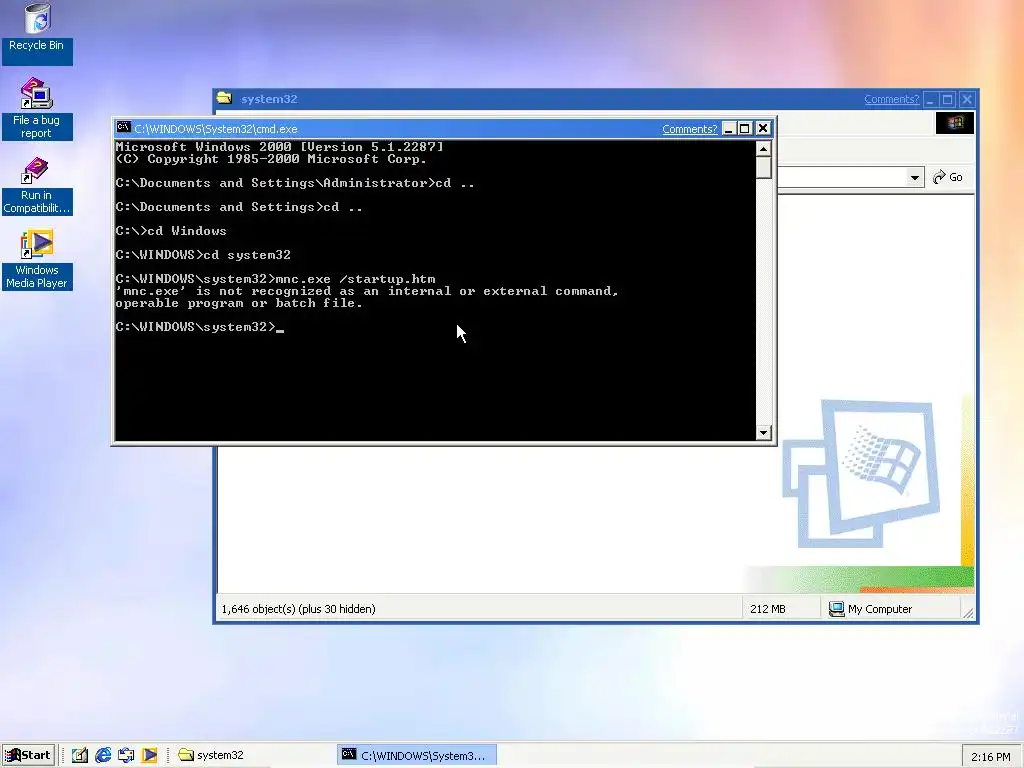The height and width of the screenshot is (768, 1024).
Task: Click the 'operable program or batch file' line
Action: (239, 303)
